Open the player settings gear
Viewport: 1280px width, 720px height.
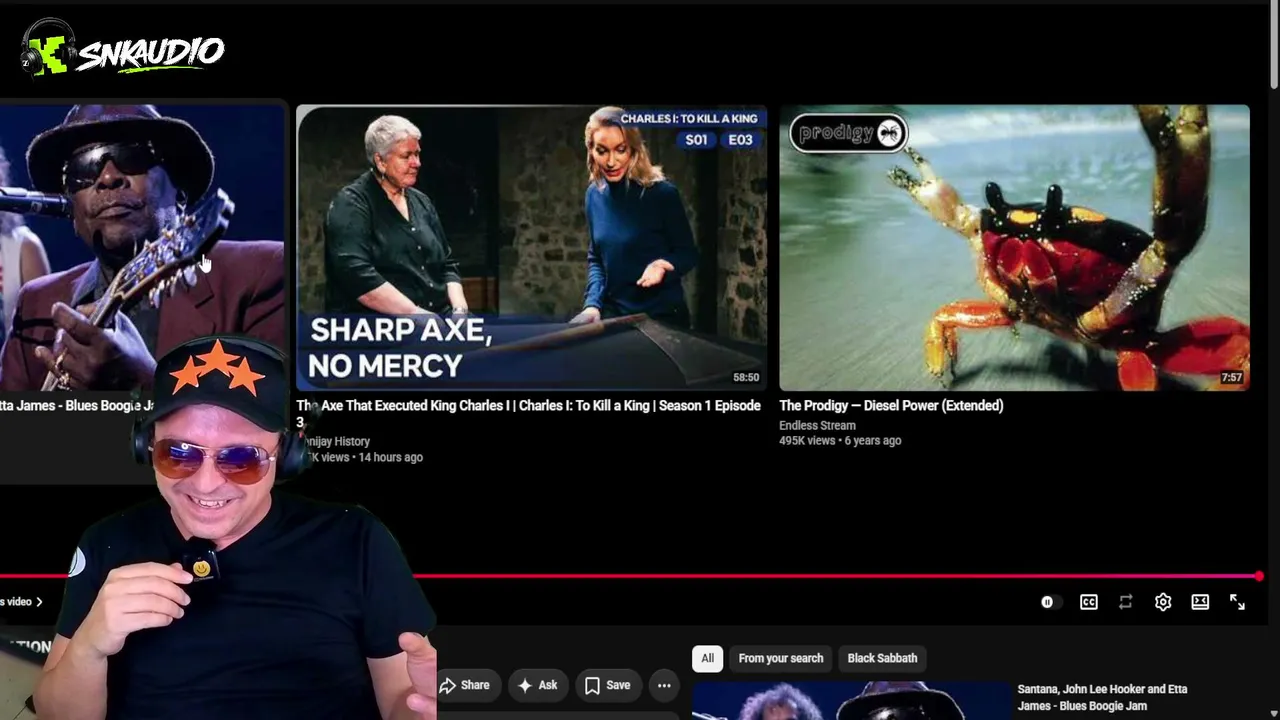pos(1163,602)
